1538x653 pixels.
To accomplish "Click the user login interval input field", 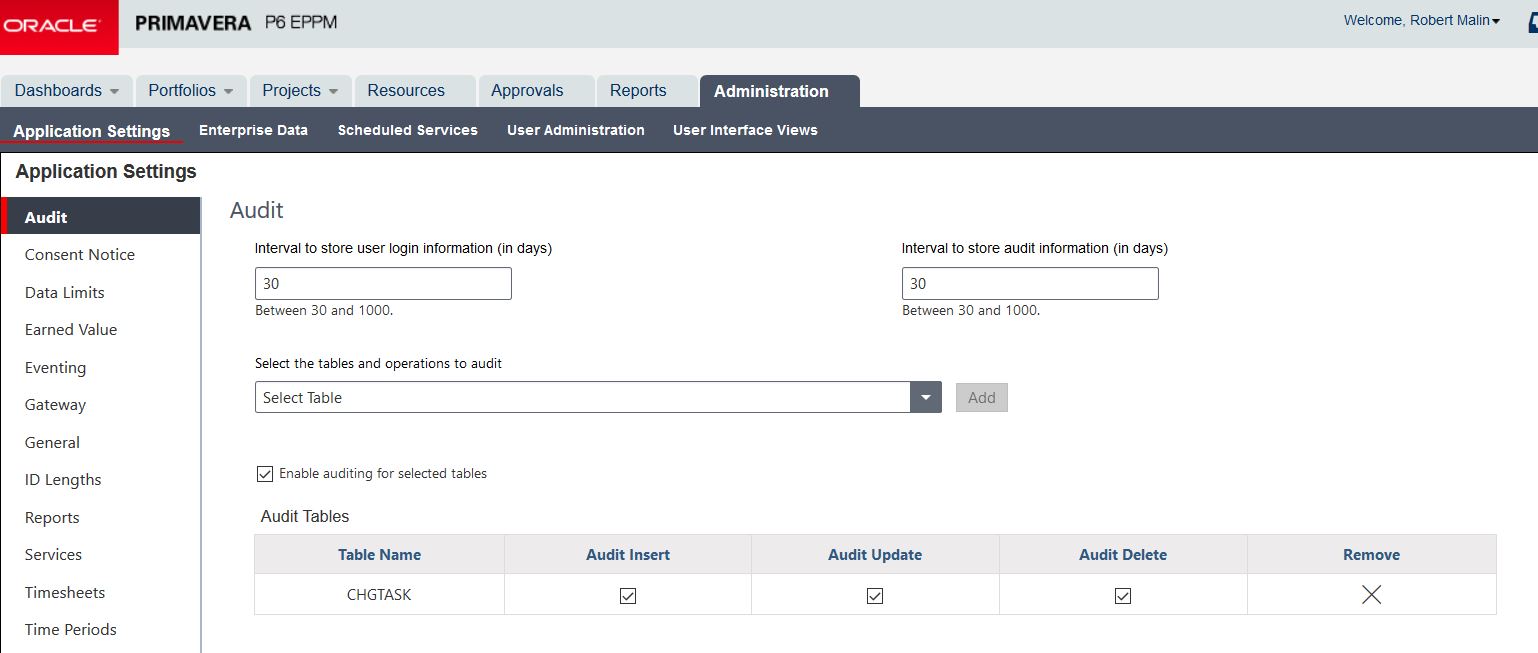I will click(x=383, y=283).
